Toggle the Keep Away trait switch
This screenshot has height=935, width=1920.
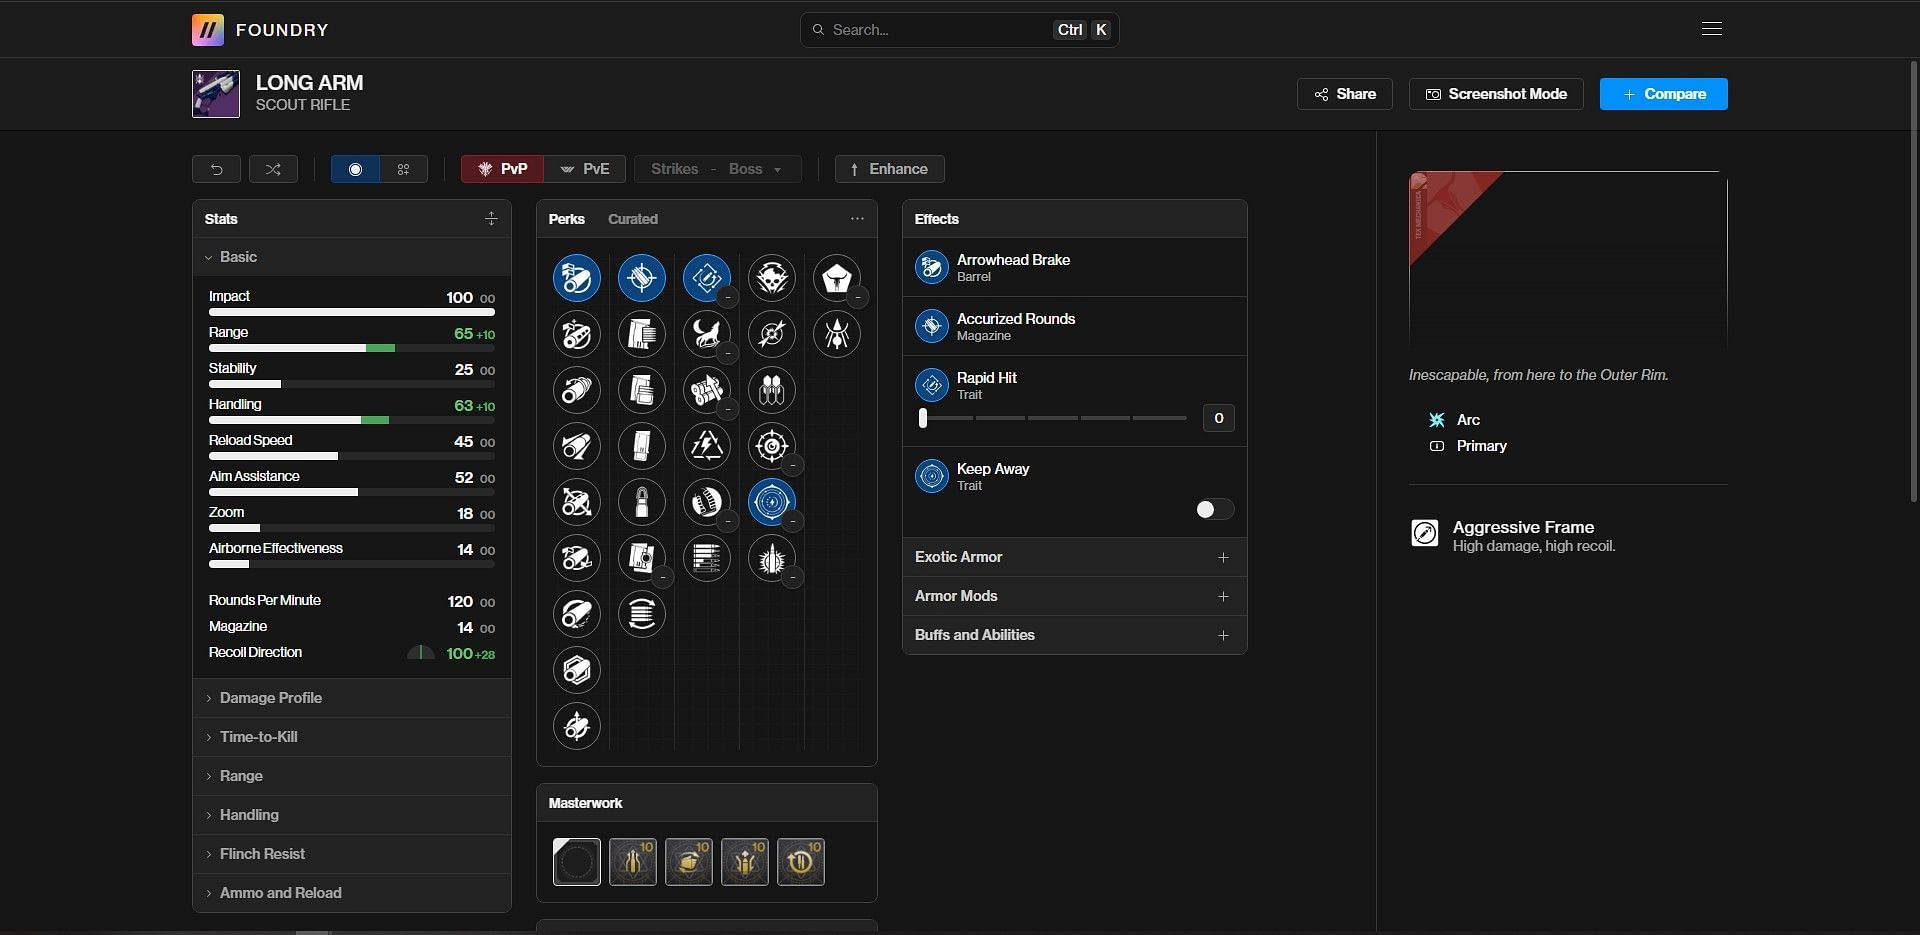coord(1214,510)
